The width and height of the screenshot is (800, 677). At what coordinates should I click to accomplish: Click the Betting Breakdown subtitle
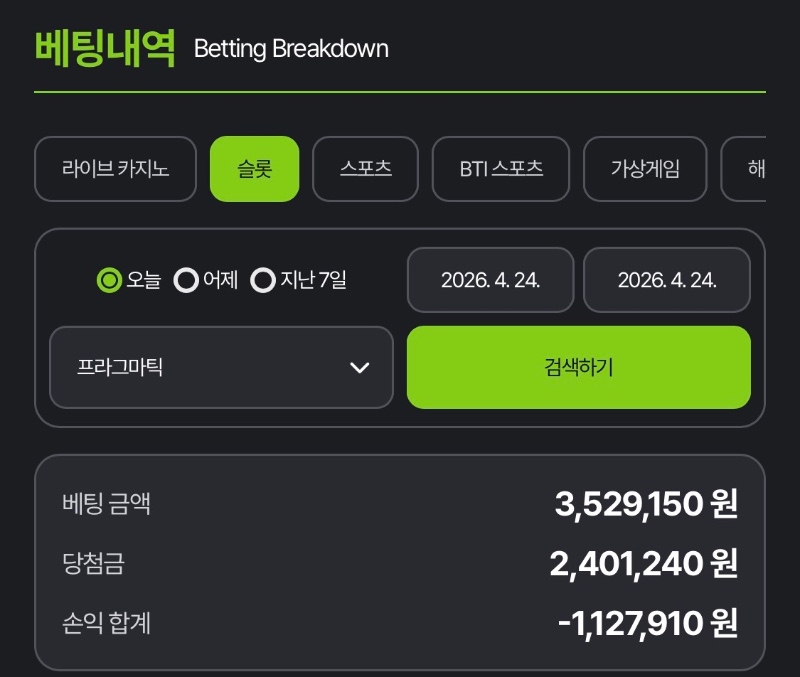[291, 48]
